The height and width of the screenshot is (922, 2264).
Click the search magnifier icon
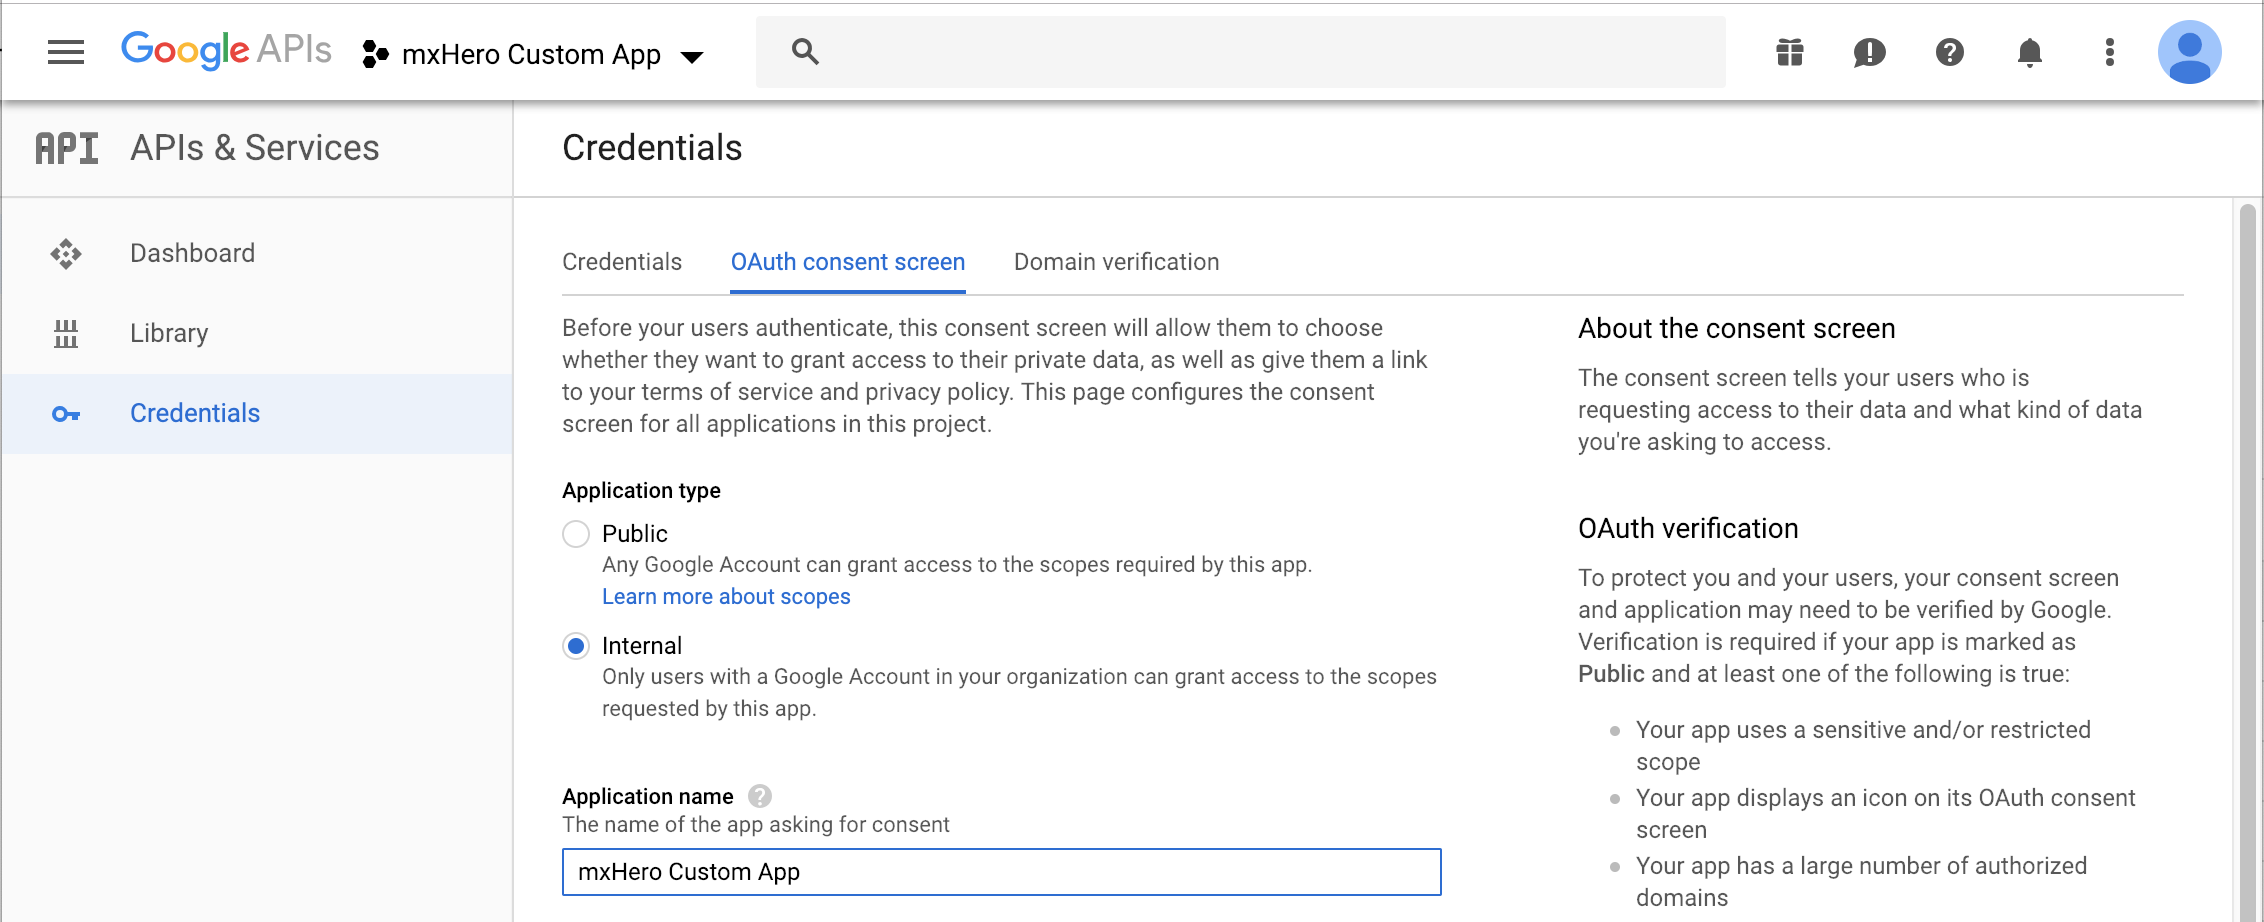(x=805, y=52)
